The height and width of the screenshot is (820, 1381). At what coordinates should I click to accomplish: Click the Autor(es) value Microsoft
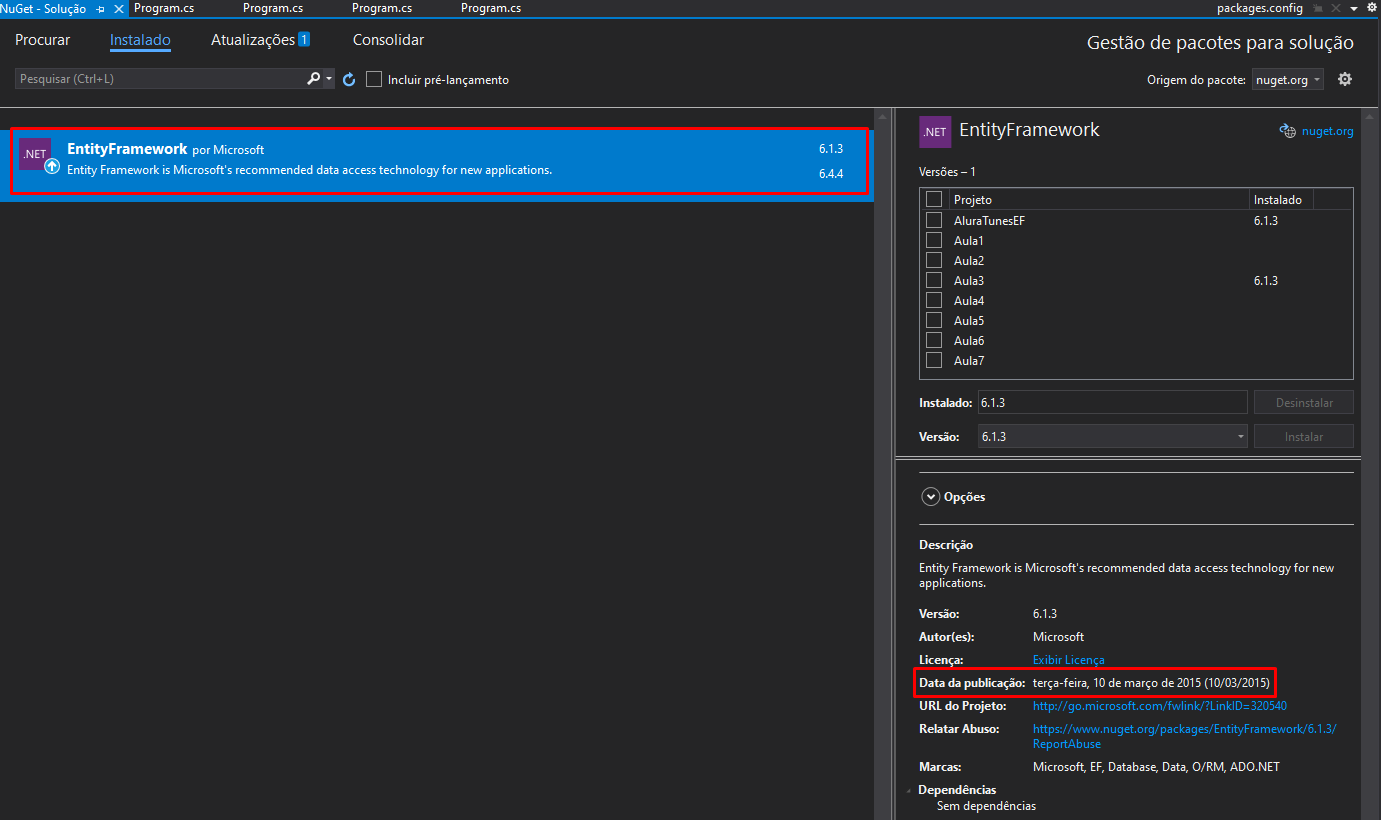(1058, 637)
